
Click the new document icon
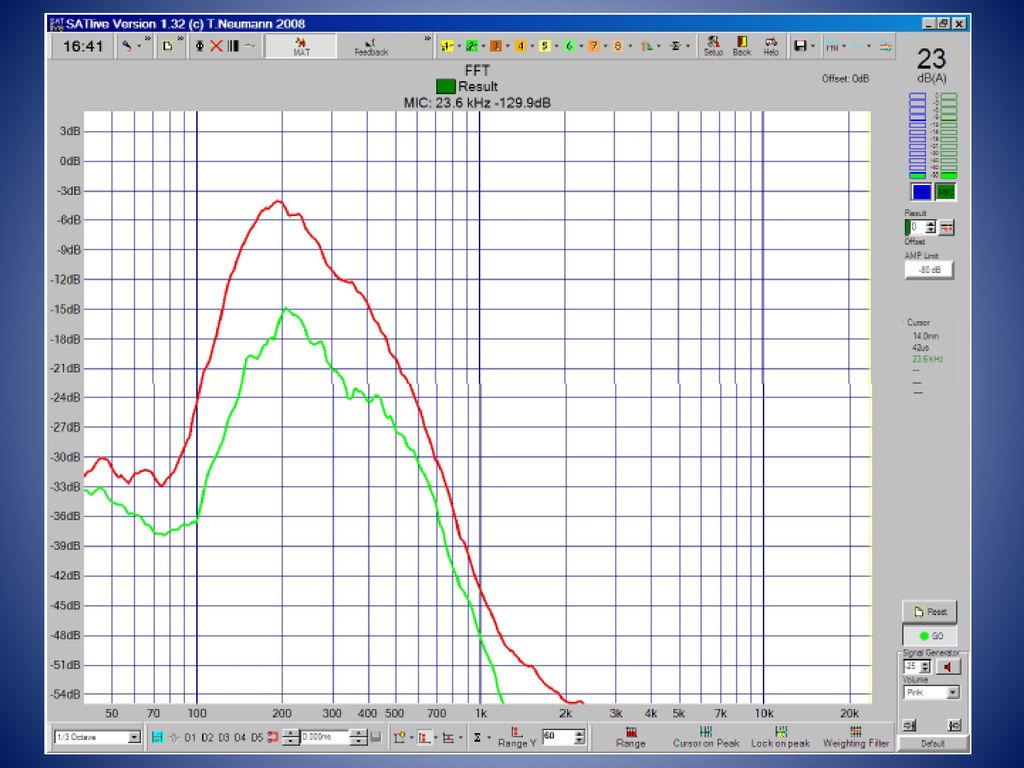pos(167,46)
